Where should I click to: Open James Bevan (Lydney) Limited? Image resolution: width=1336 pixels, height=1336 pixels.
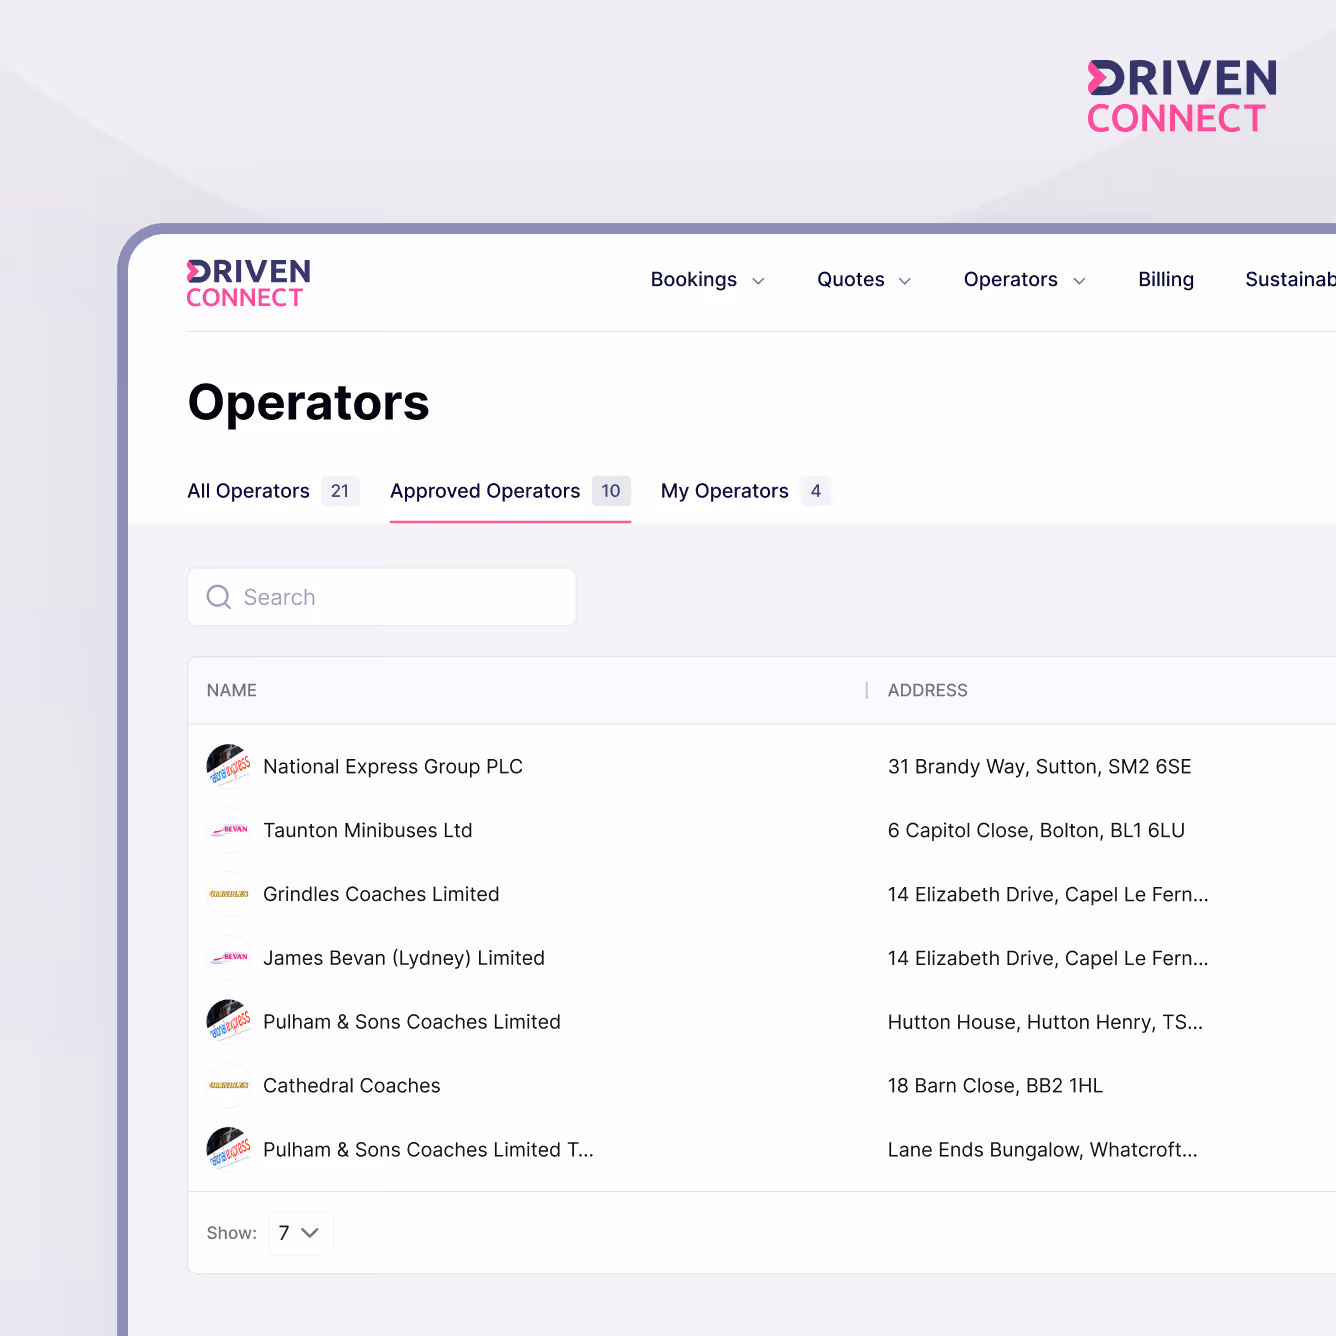point(404,958)
